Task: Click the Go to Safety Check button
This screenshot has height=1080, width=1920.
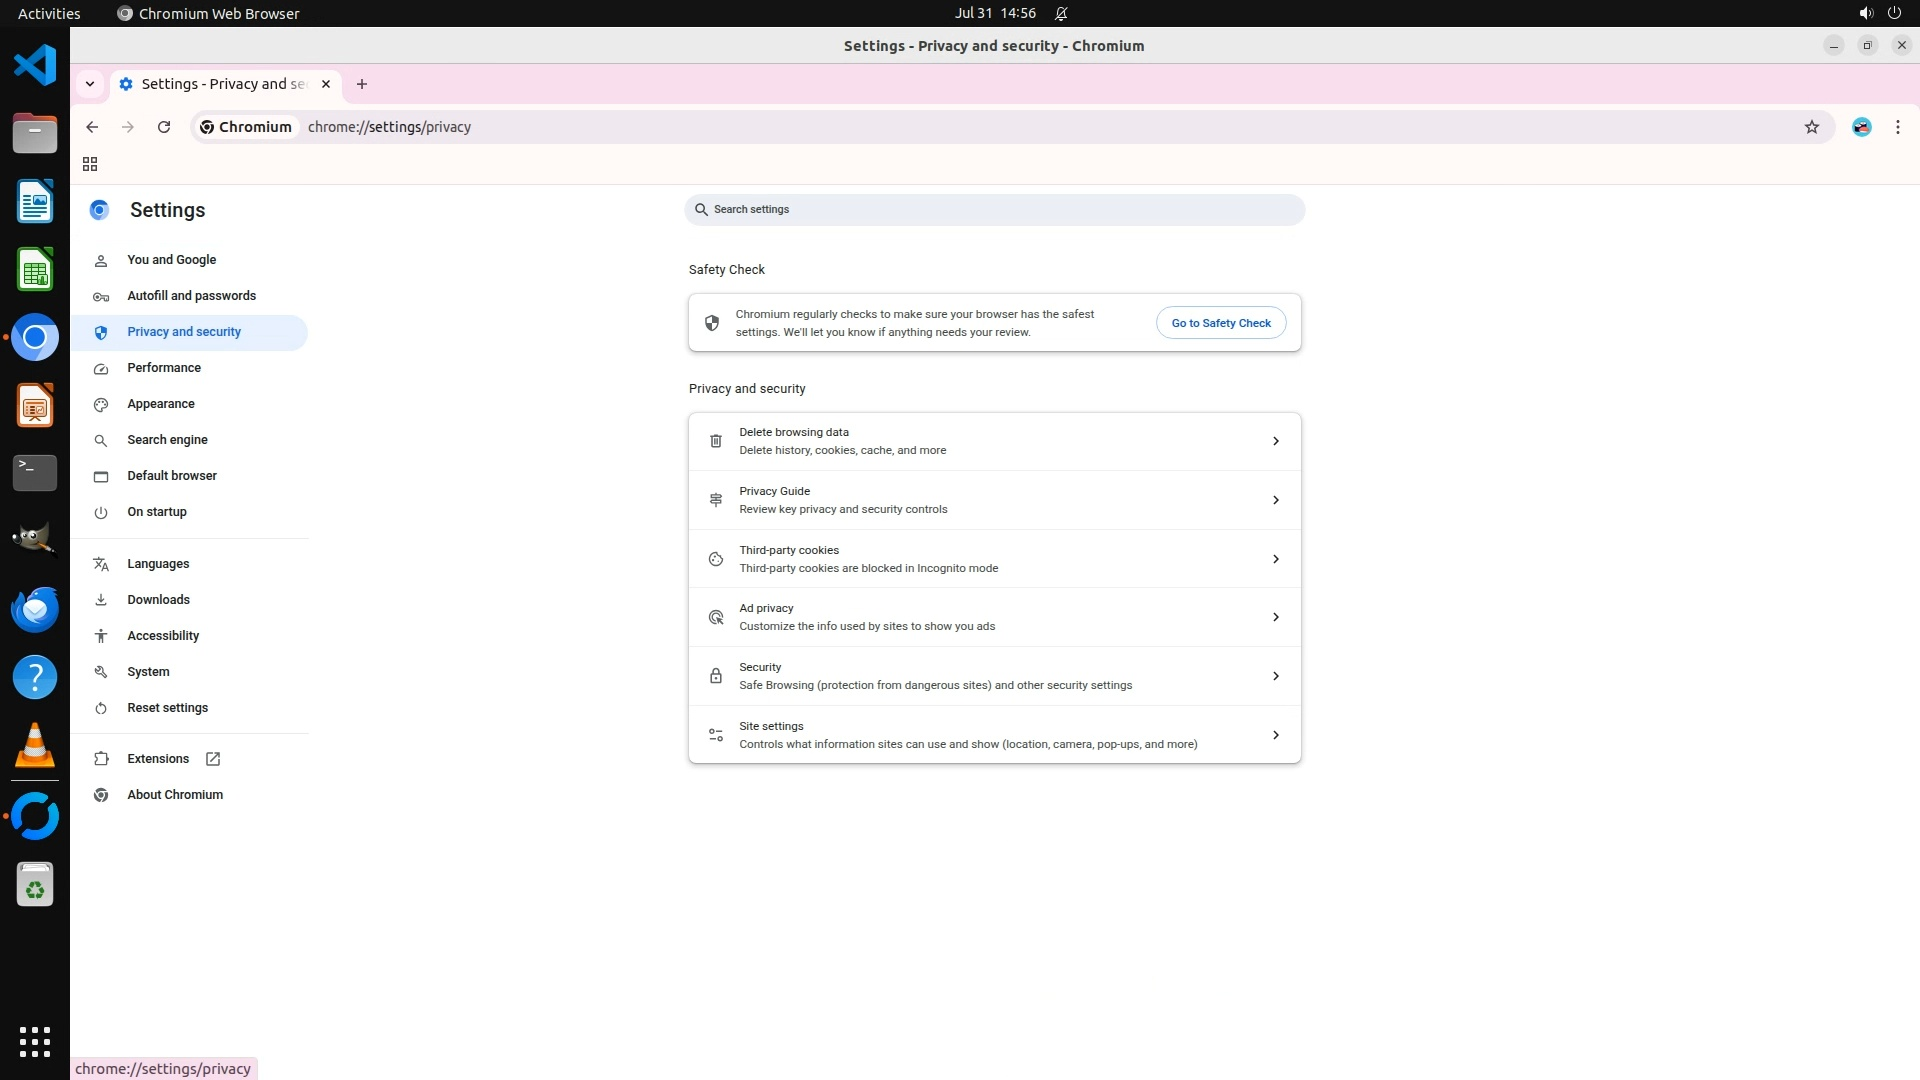Action: [x=1220, y=323]
